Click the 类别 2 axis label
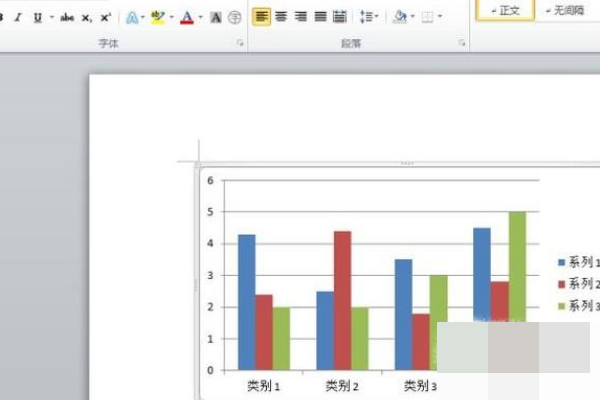The image size is (600, 400). [342, 386]
